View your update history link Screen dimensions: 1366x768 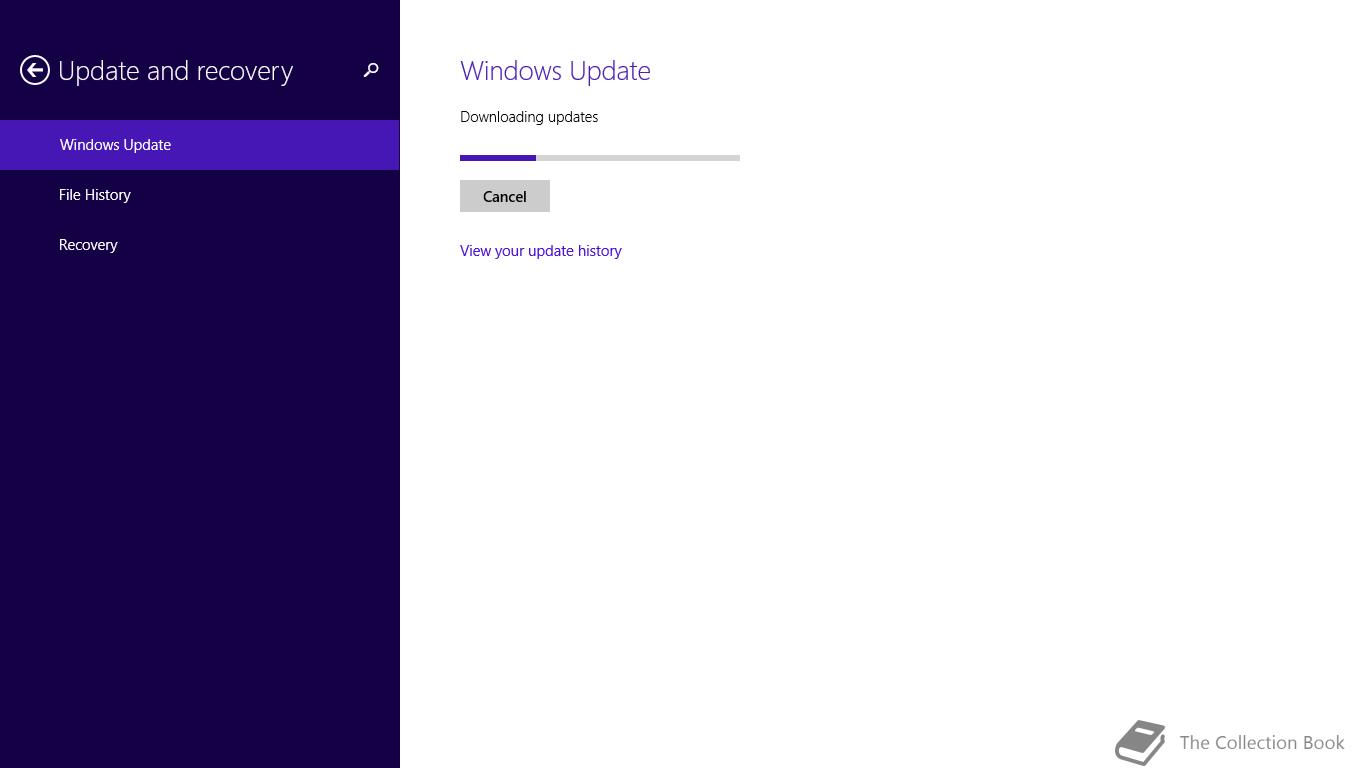[x=541, y=251]
